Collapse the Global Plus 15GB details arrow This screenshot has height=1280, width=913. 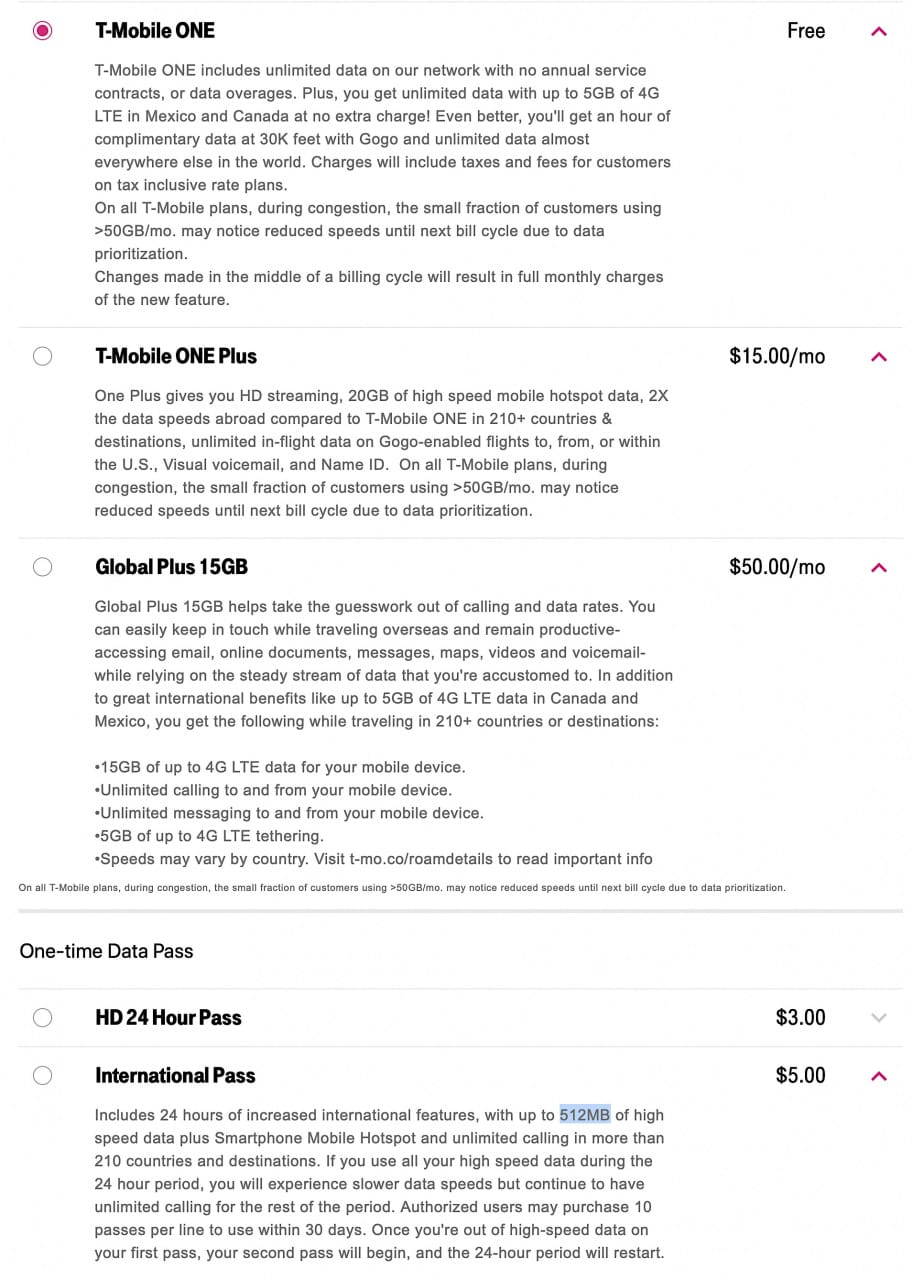click(x=879, y=567)
